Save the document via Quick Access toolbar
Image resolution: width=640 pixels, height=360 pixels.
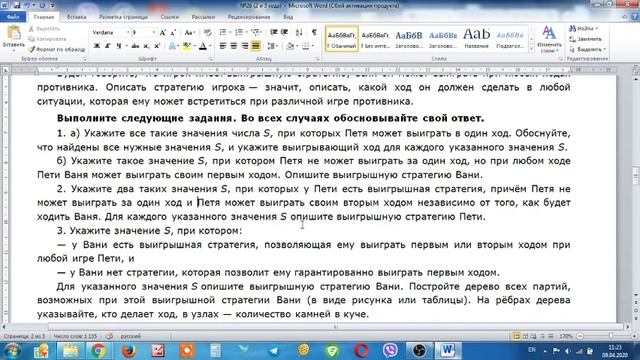coord(17,5)
